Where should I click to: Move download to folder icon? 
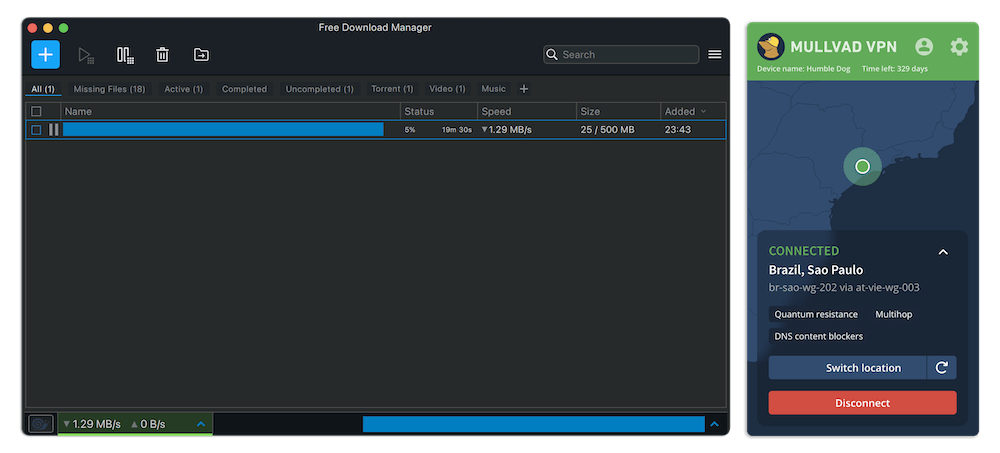click(x=201, y=55)
